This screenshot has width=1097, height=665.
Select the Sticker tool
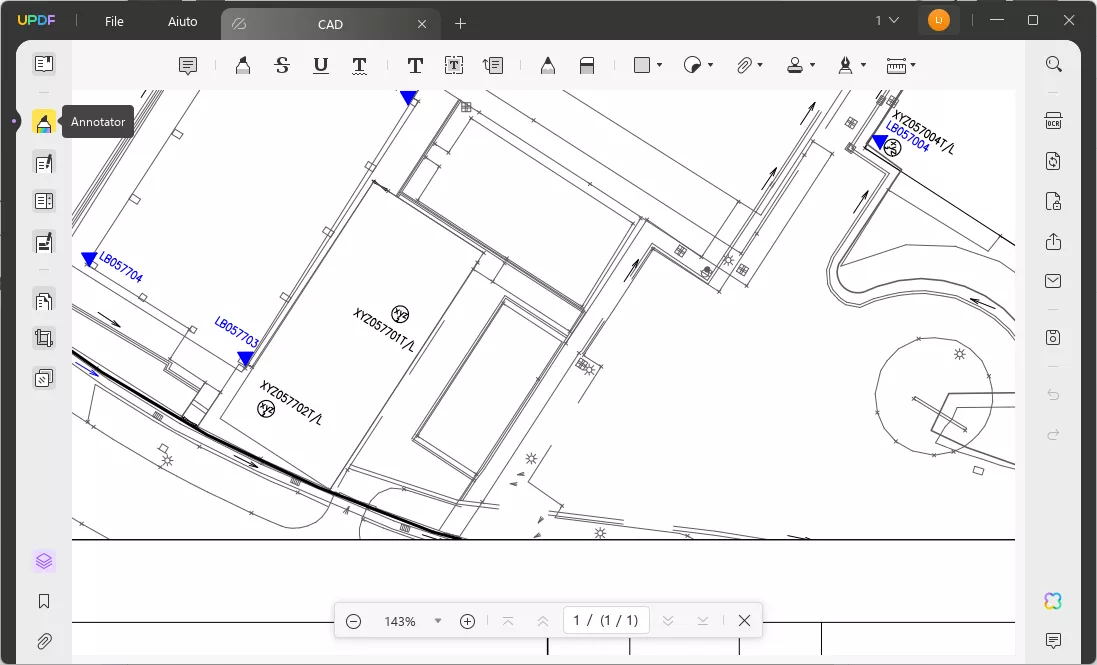(692, 66)
